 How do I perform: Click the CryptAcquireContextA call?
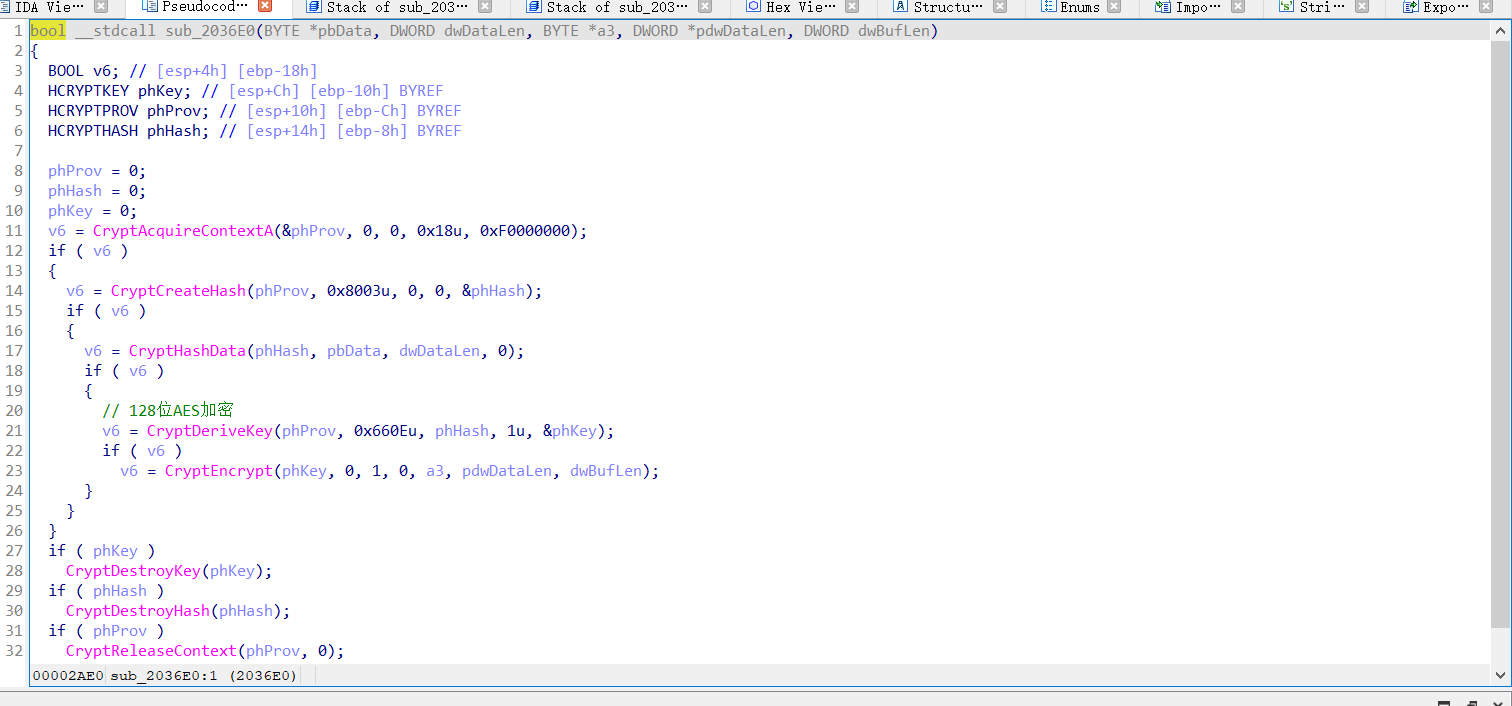[183, 231]
